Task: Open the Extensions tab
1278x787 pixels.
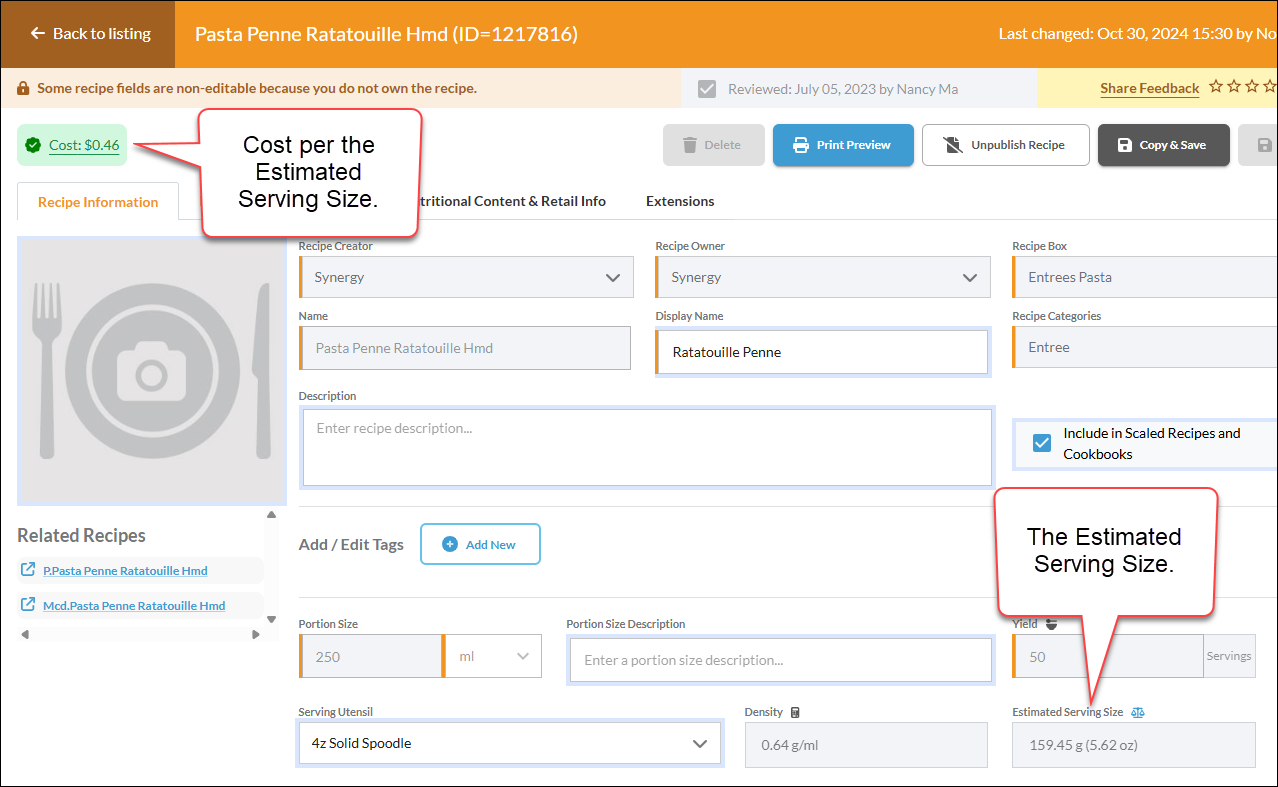Action: click(680, 201)
